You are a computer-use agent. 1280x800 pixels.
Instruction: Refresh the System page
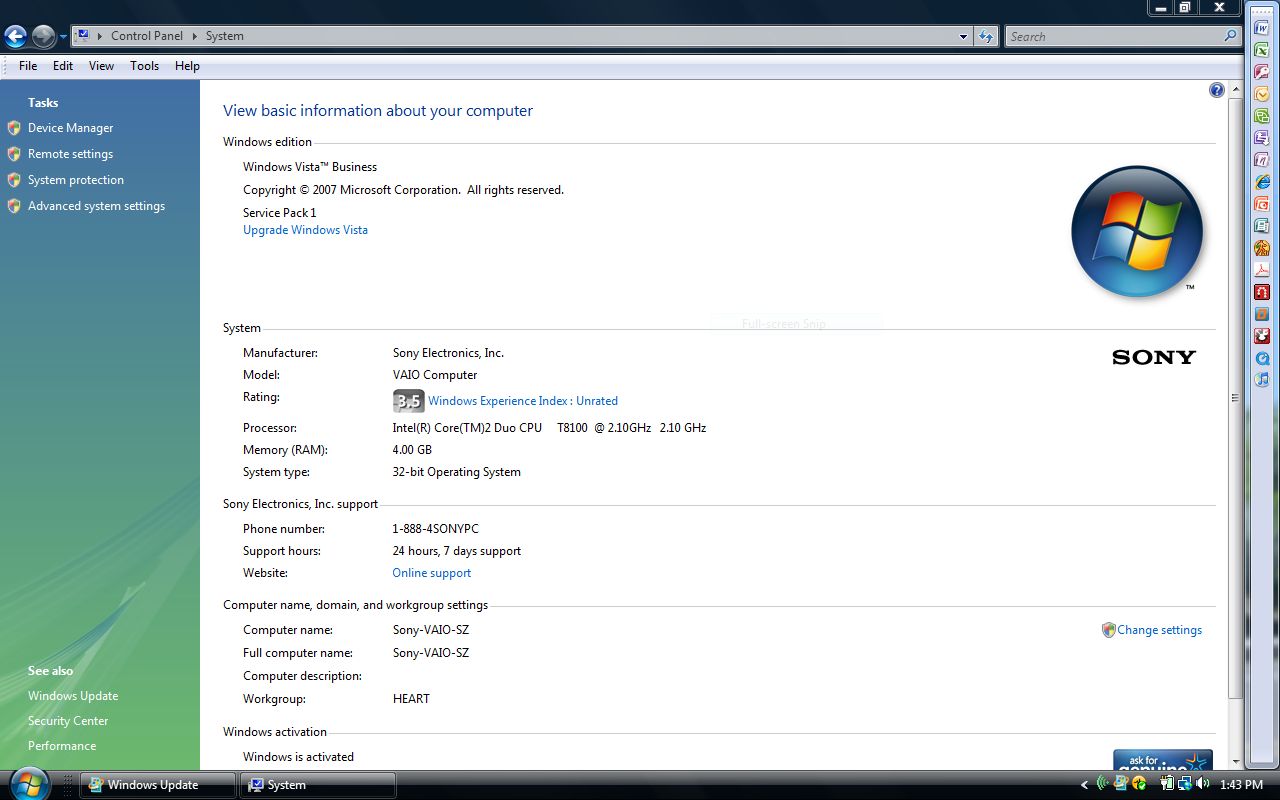click(x=986, y=36)
